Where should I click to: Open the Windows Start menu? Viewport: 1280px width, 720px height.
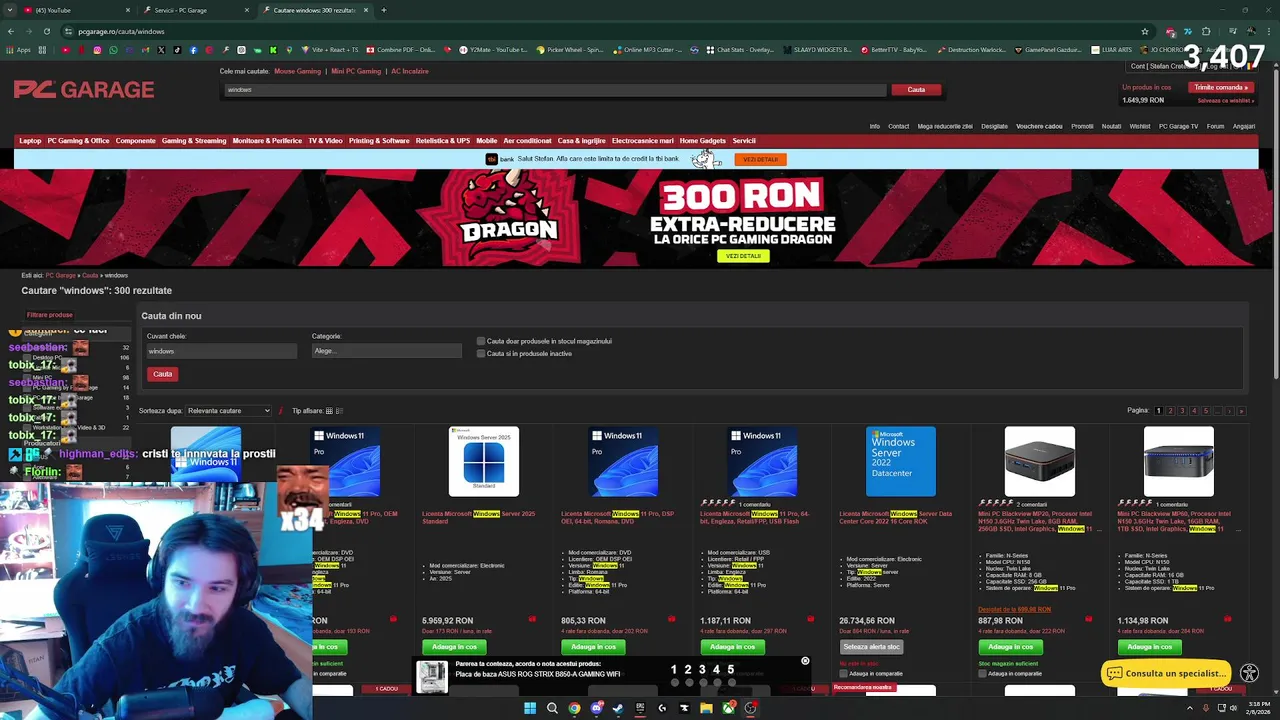(529, 708)
